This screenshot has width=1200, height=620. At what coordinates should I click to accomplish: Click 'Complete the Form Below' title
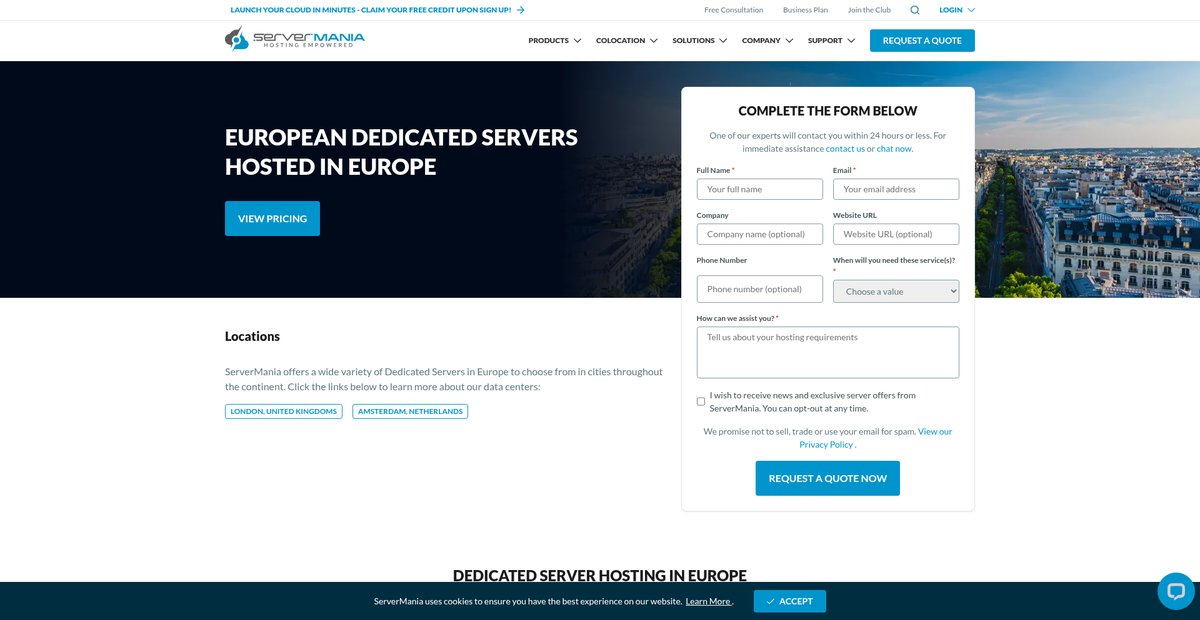[x=828, y=111]
